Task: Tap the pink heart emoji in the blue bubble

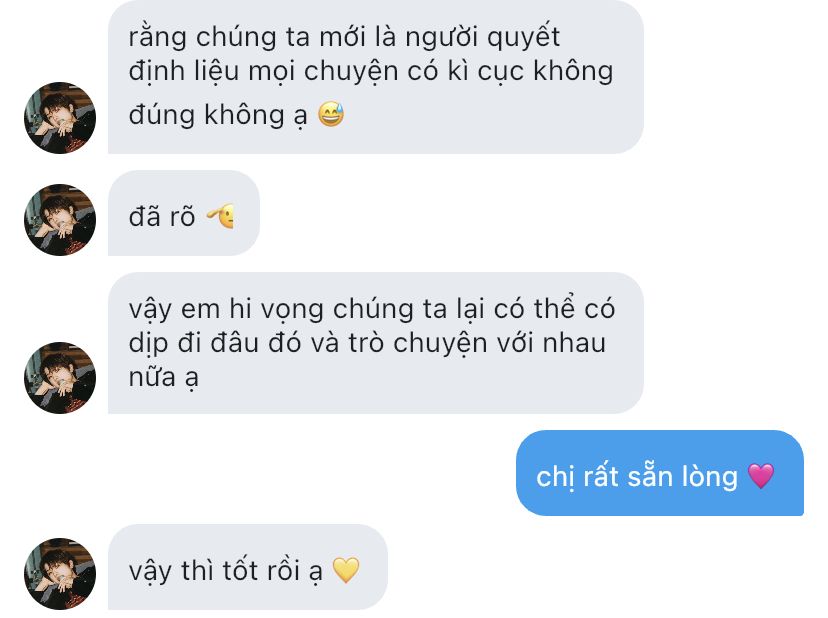Action: [x=761, y=475]
